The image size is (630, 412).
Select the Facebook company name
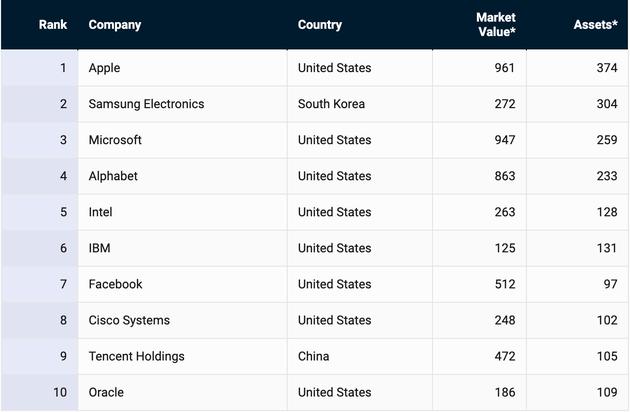coord(116,284)
